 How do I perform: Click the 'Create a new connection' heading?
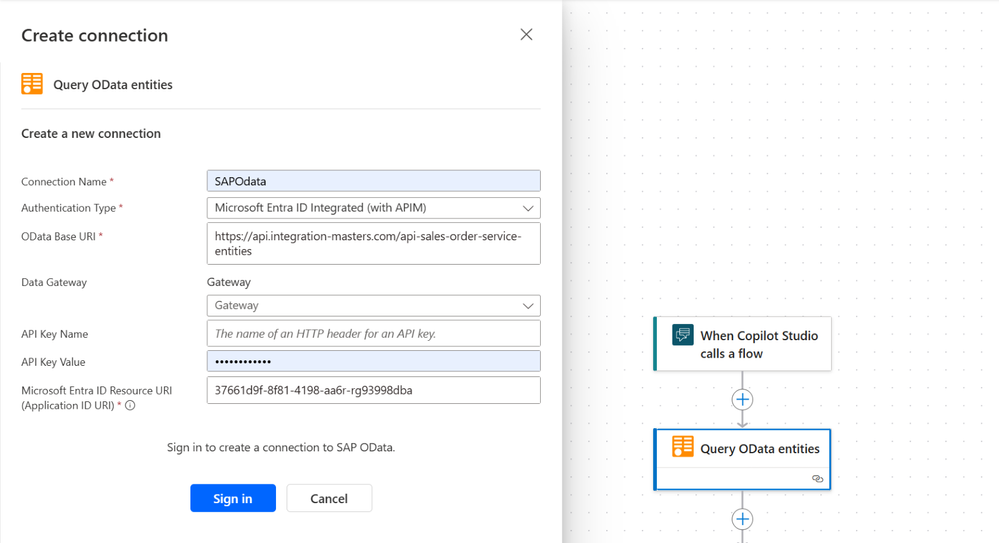pyautogui.click(x=91, y=134)
